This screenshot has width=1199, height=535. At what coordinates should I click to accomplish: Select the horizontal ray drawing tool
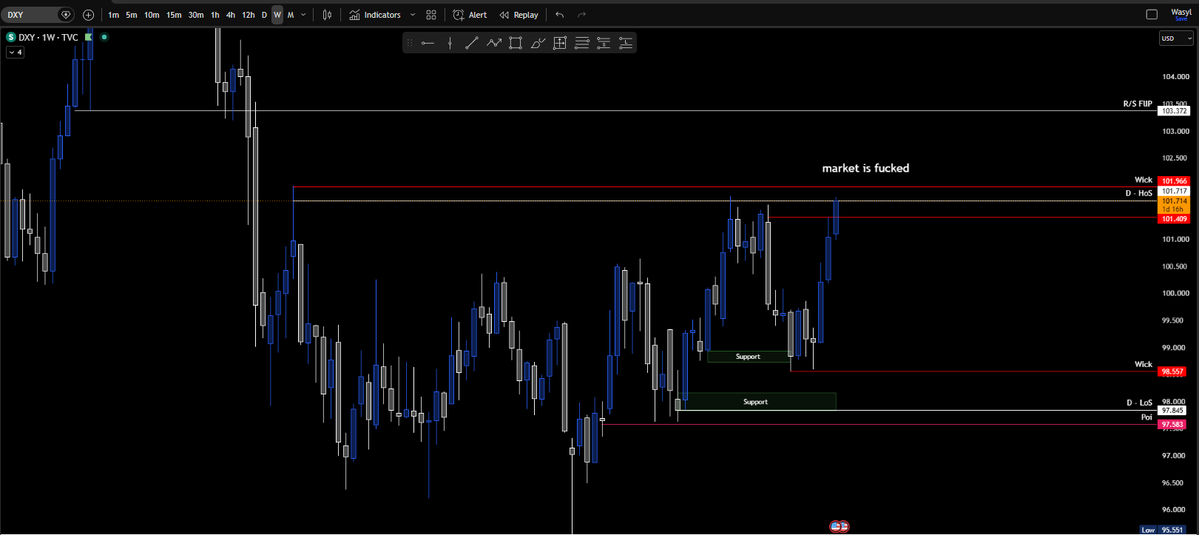[428, 43]
